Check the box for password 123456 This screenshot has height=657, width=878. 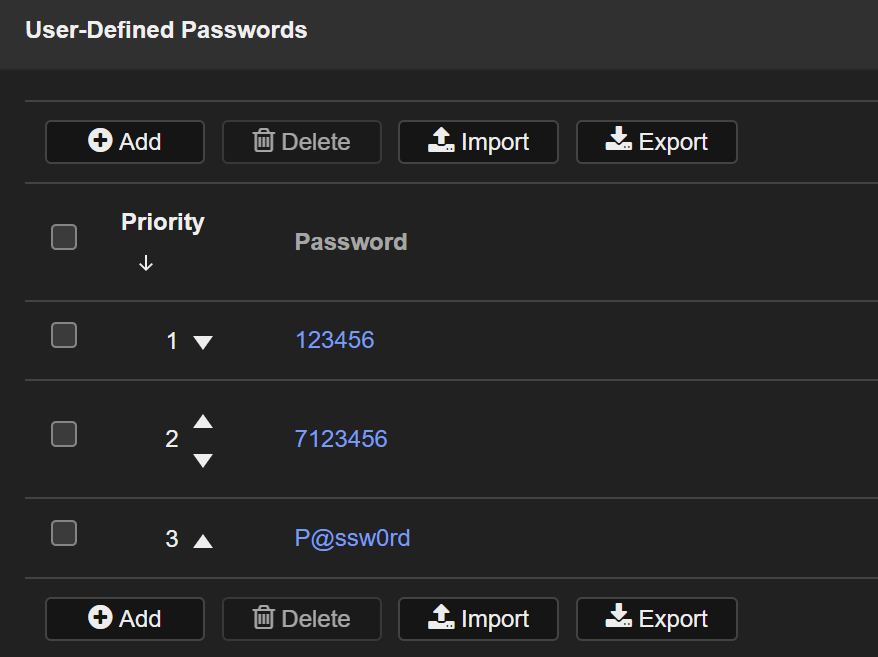pyautogui.click(x=64, y=335)
